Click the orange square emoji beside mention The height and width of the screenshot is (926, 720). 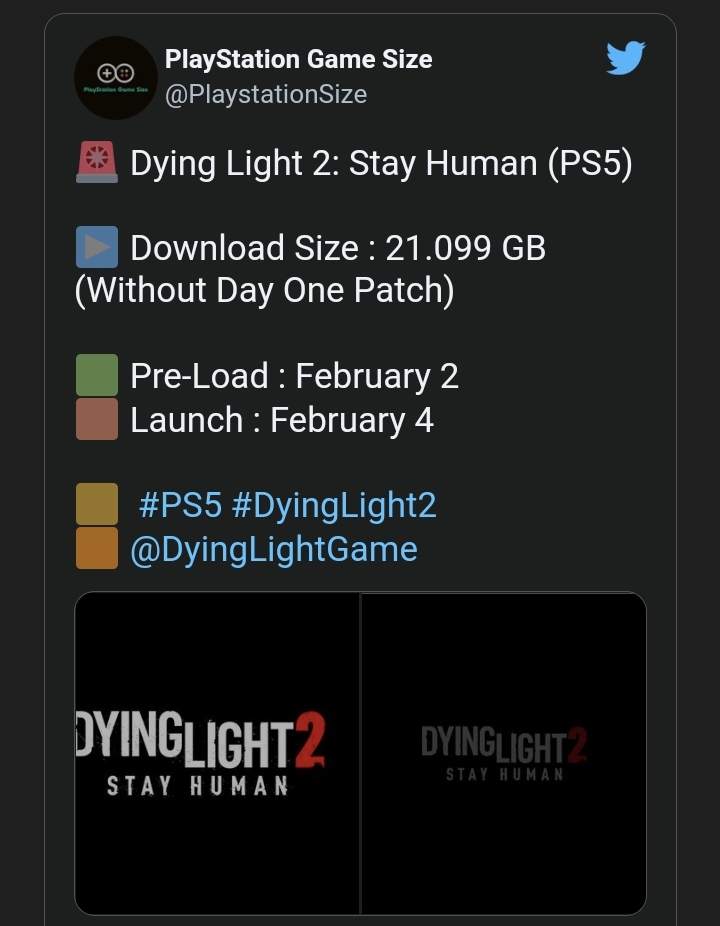click(97, 548)
